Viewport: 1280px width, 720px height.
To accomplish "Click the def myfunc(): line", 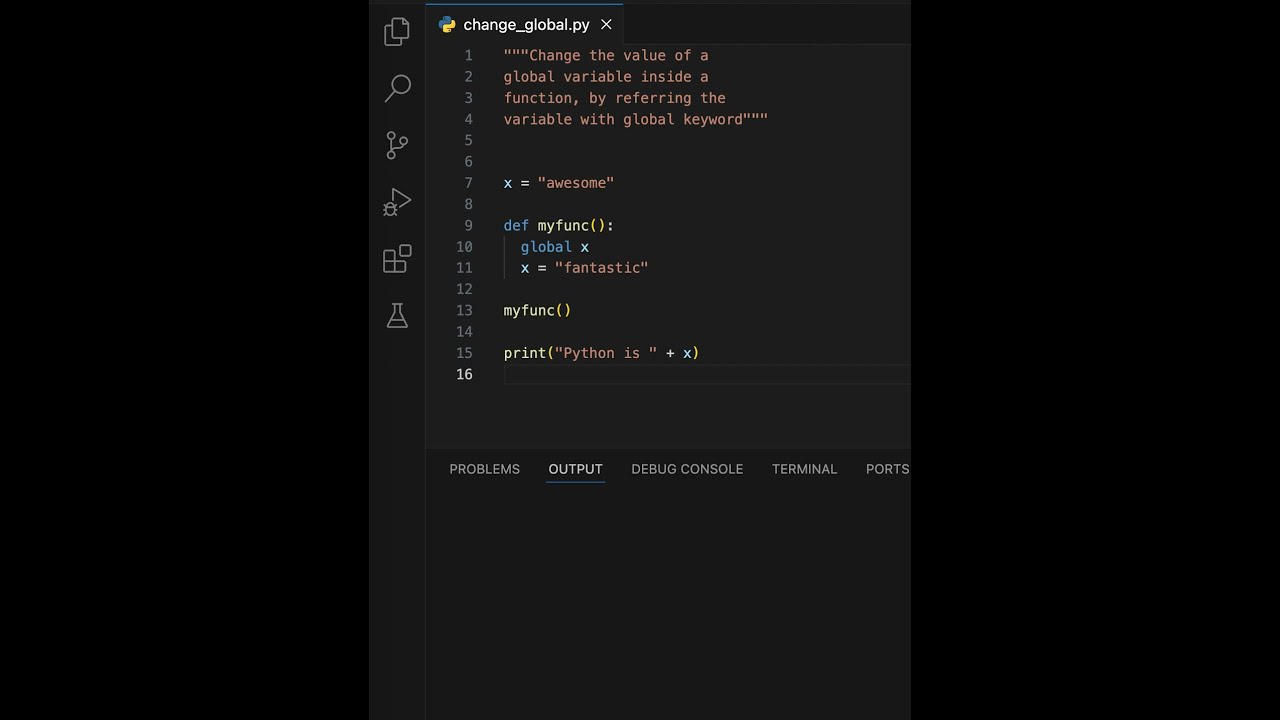I will (x=559, y=226).
